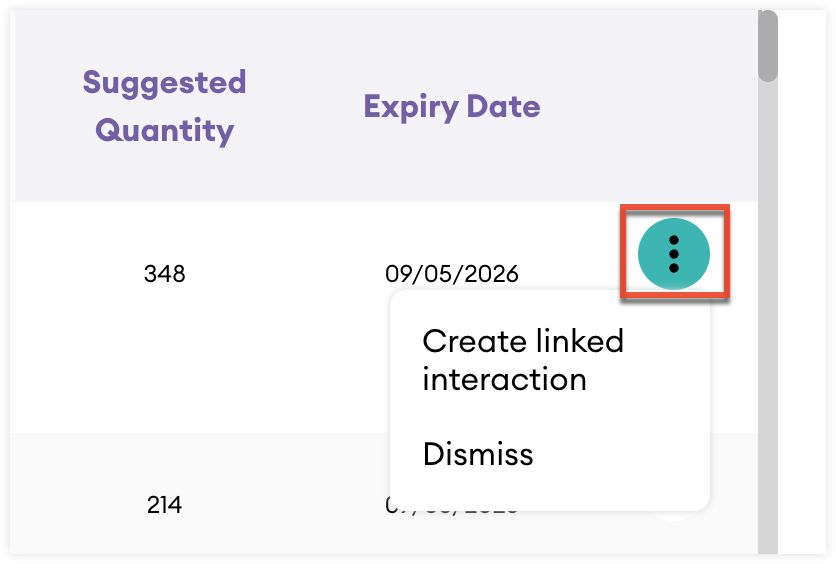Select the 214 suggested quantity cell
This screenshot has height=564, width=836.
[x=164, y=505]
